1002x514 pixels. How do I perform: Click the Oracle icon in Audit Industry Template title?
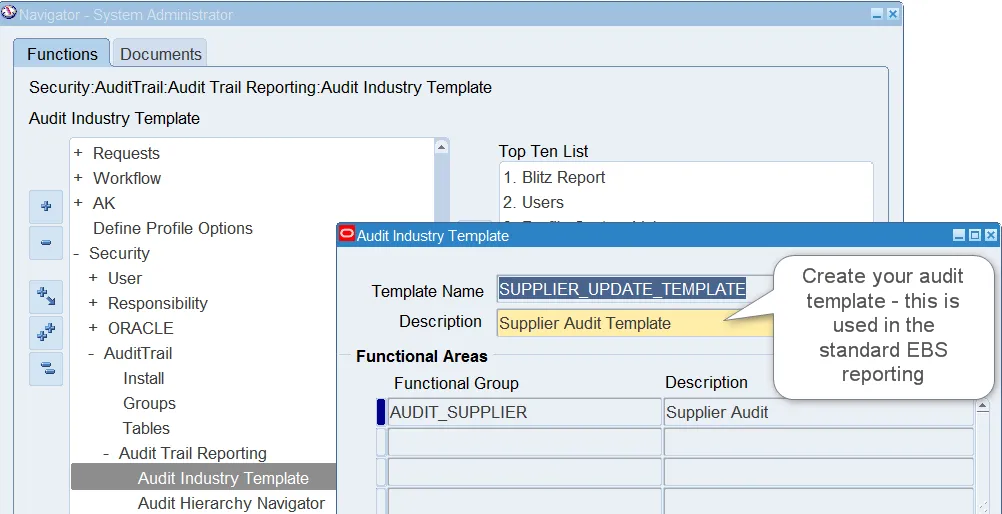coord(346,235)
